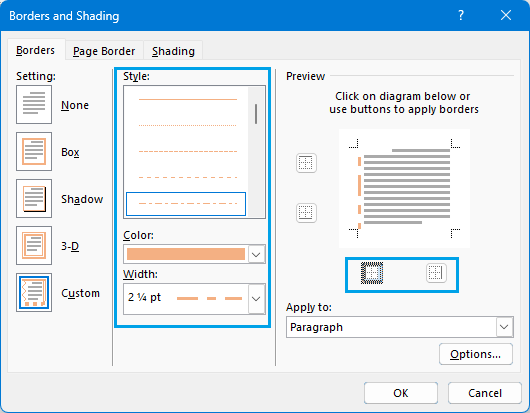Click the orange color swatch field

tap(186, 254)
